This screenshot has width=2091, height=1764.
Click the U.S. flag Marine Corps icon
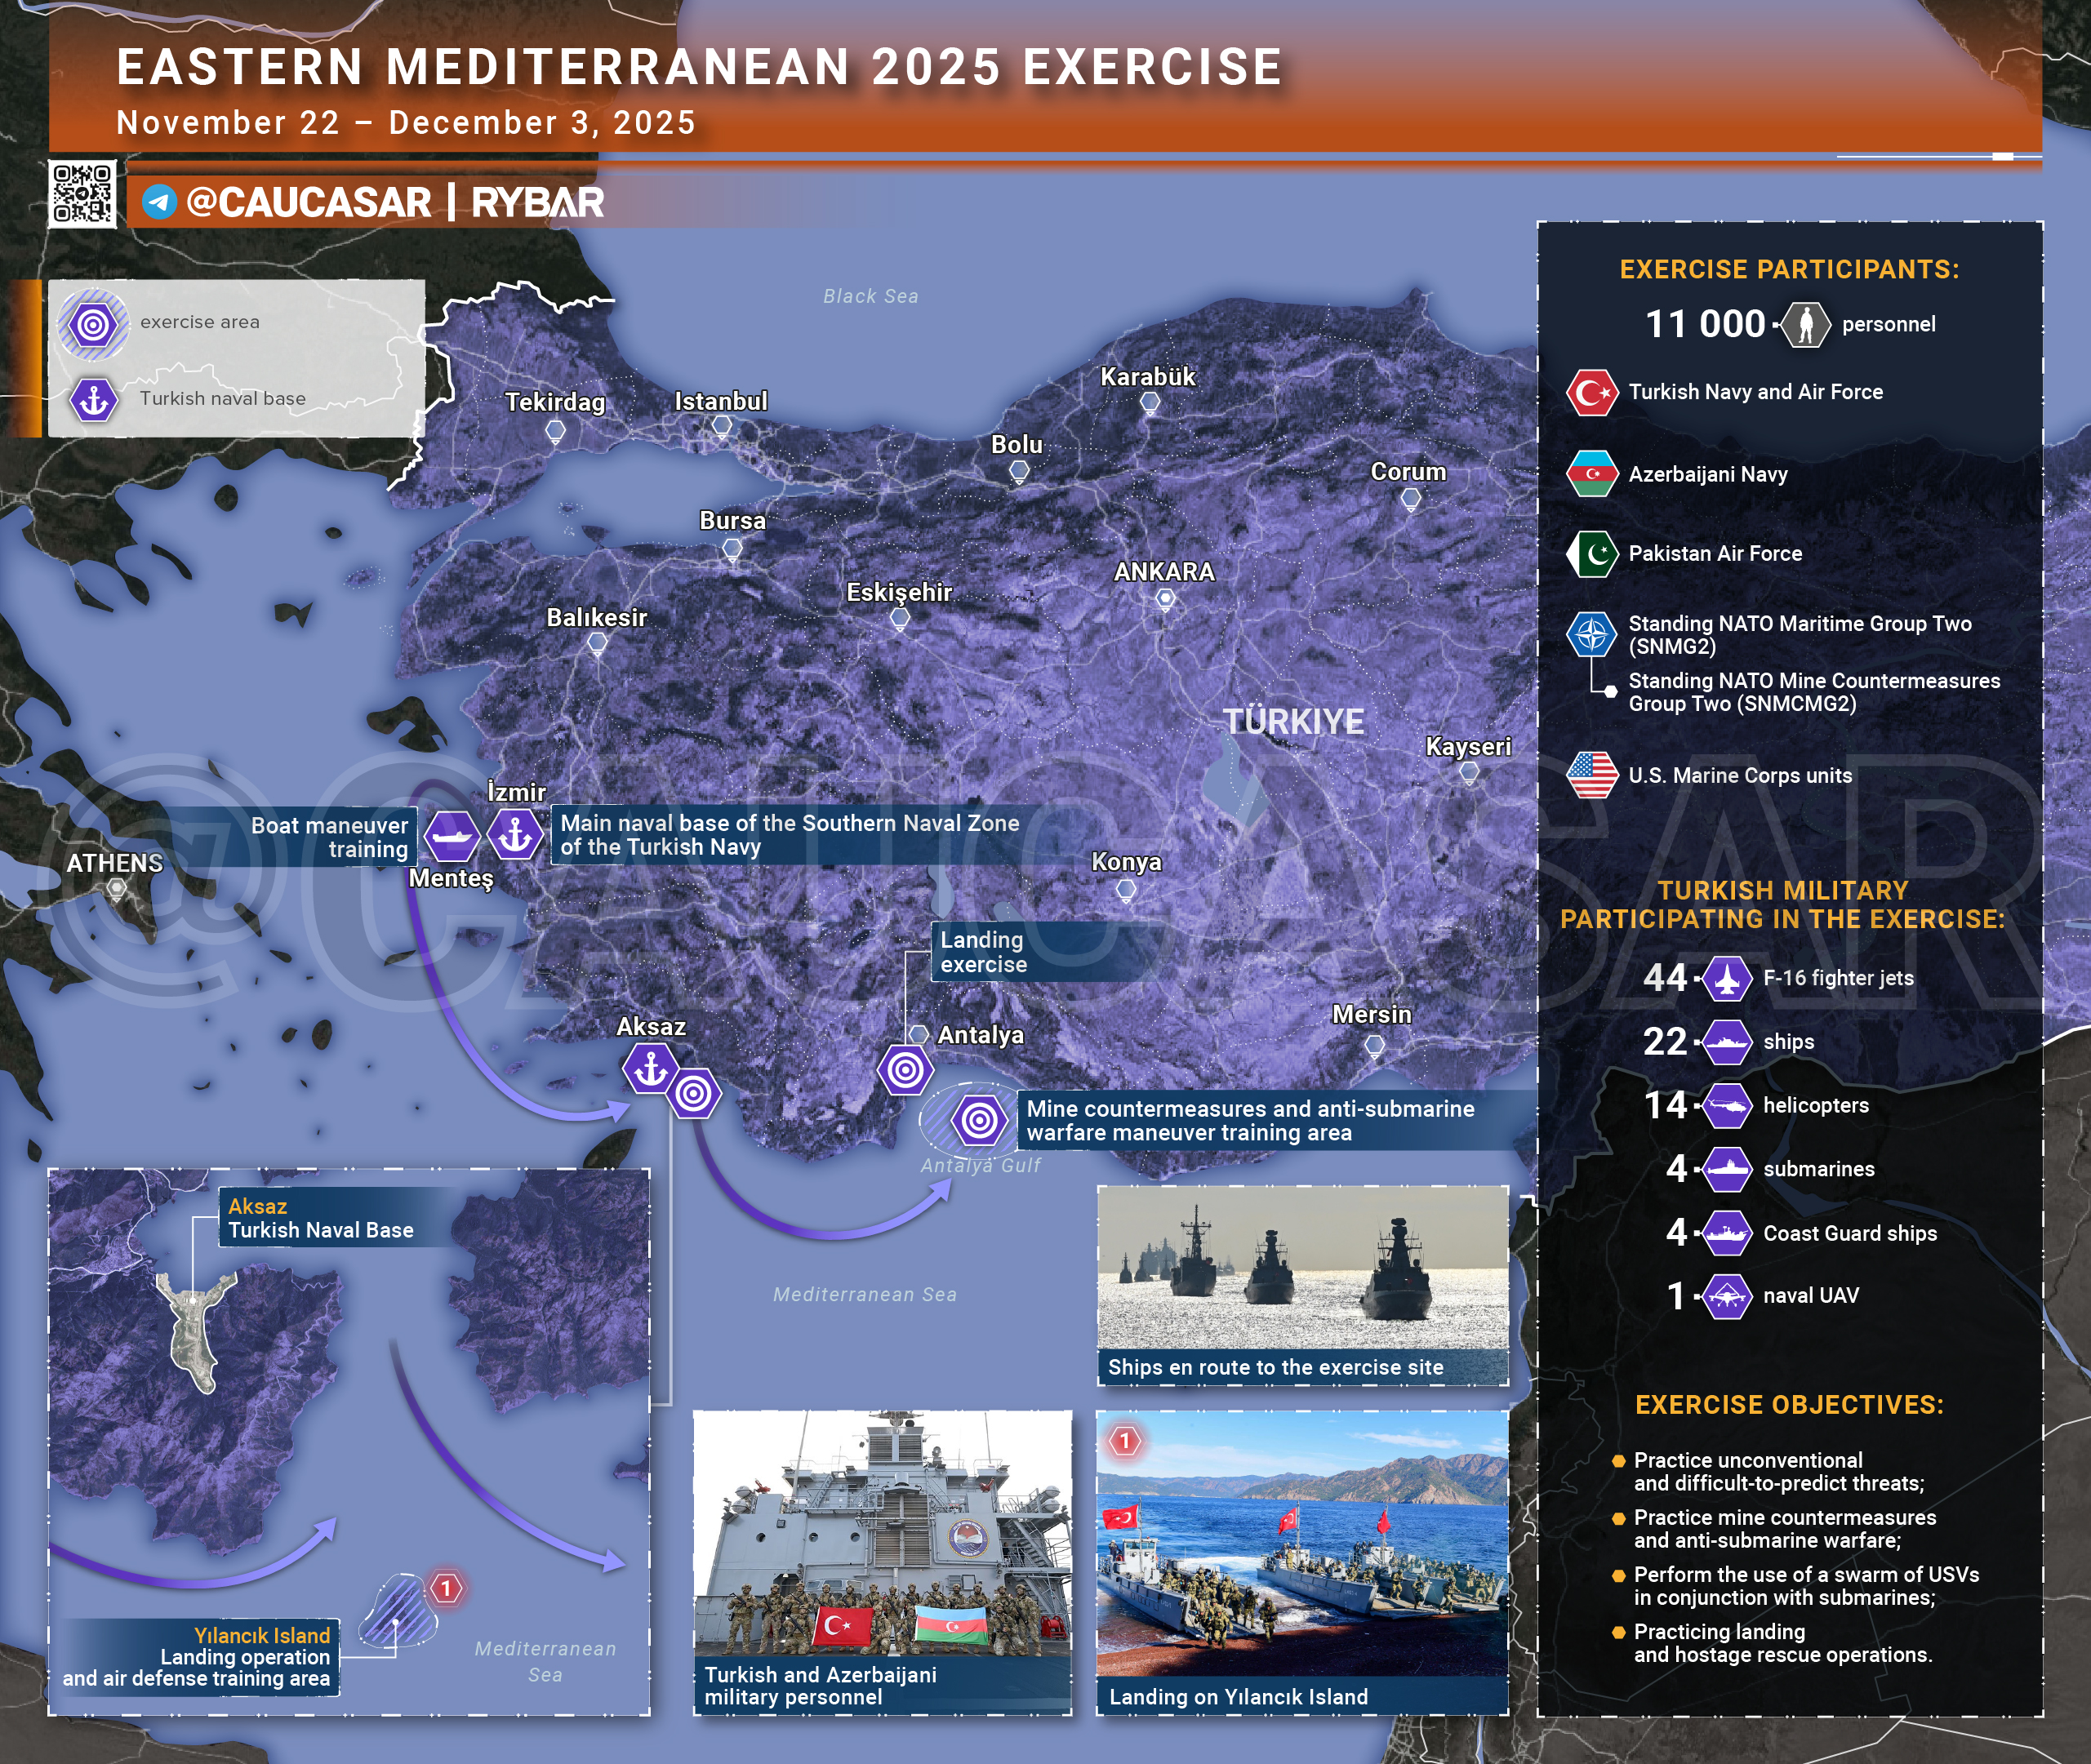(1592, 775)
